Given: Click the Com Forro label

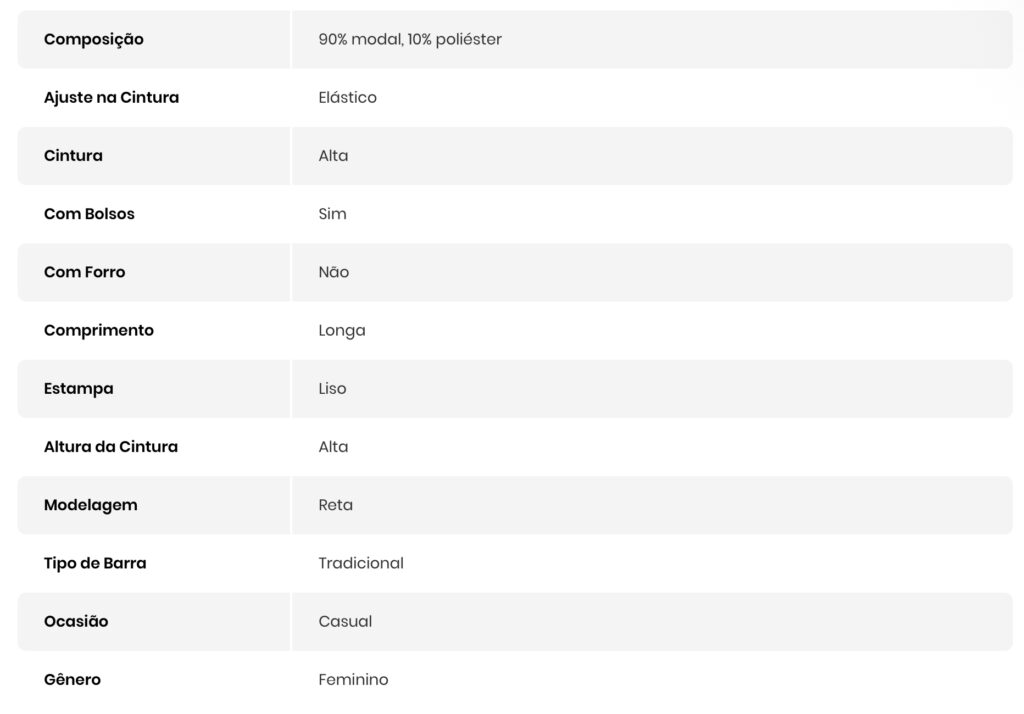Looking at the screenshot, I should point(85,272).
